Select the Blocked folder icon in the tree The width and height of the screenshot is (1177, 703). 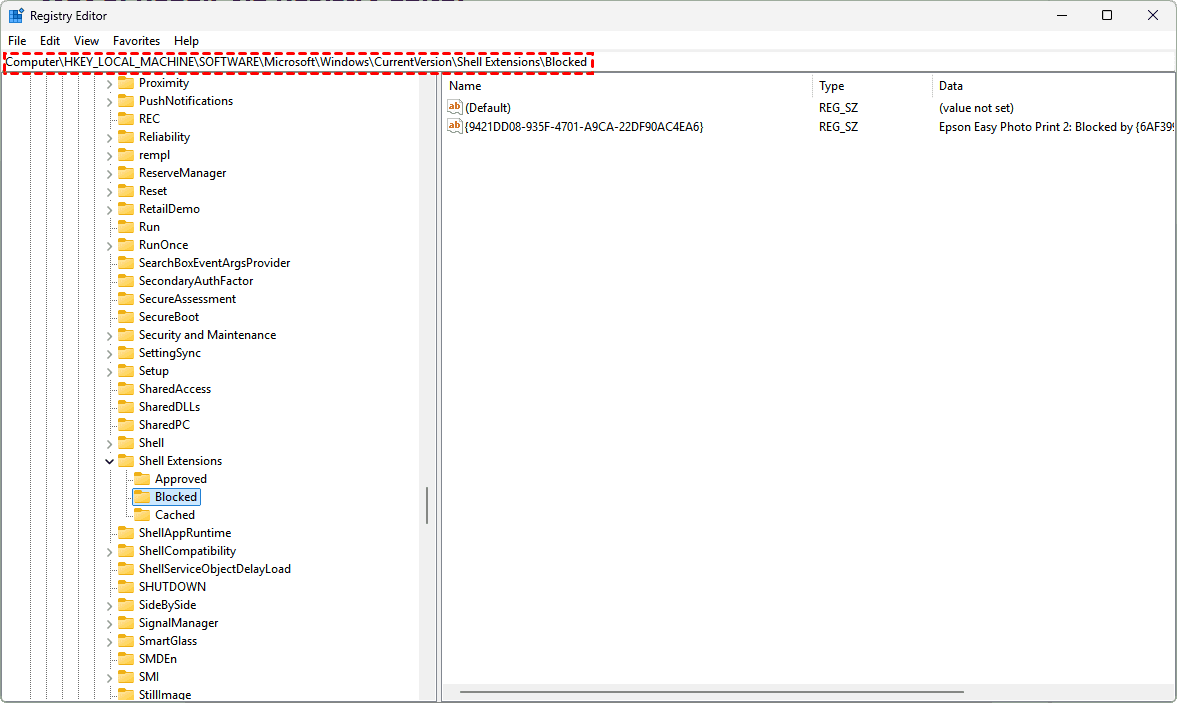coord(141,497)
